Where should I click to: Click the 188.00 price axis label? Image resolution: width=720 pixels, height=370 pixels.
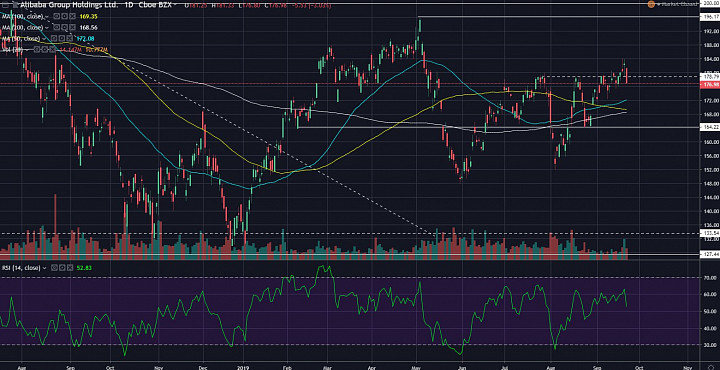pyautogui.click(x=711, y=45)
